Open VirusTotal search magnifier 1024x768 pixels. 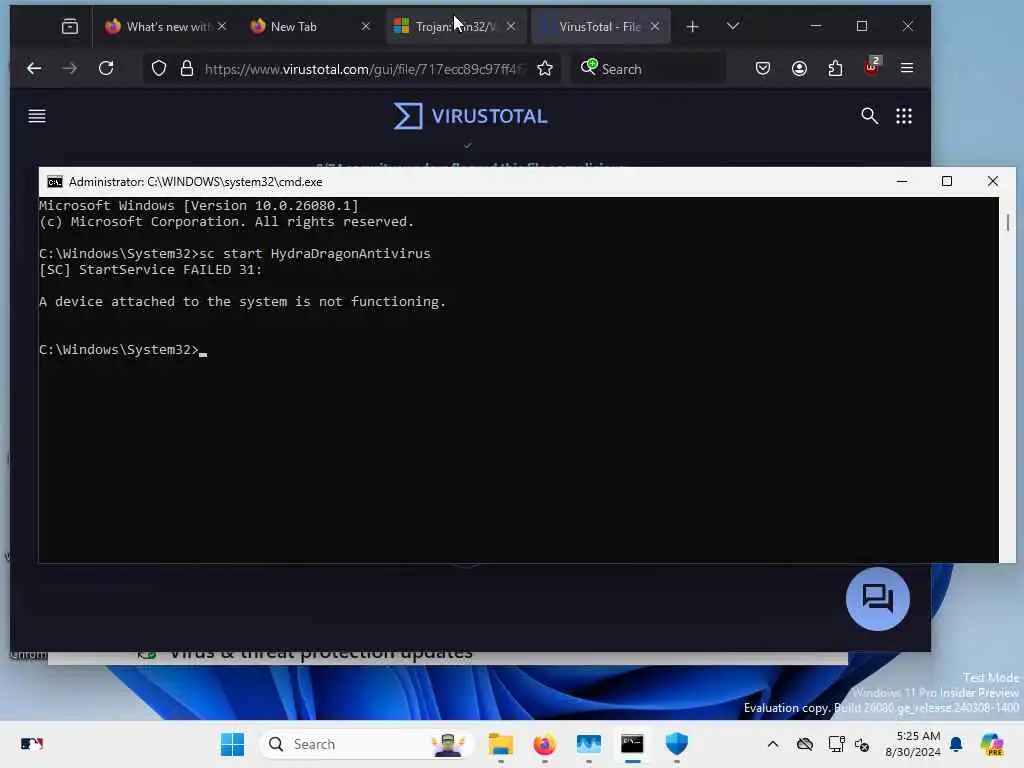tap(869, 116)
